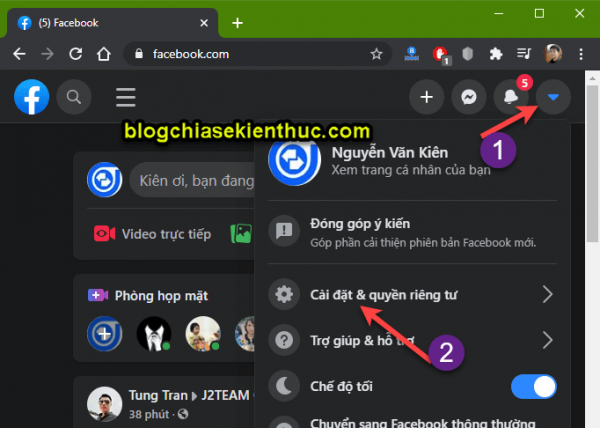600x428 pixels.
Task: Open Chrome three-dot menu
Action: [581, 54]
